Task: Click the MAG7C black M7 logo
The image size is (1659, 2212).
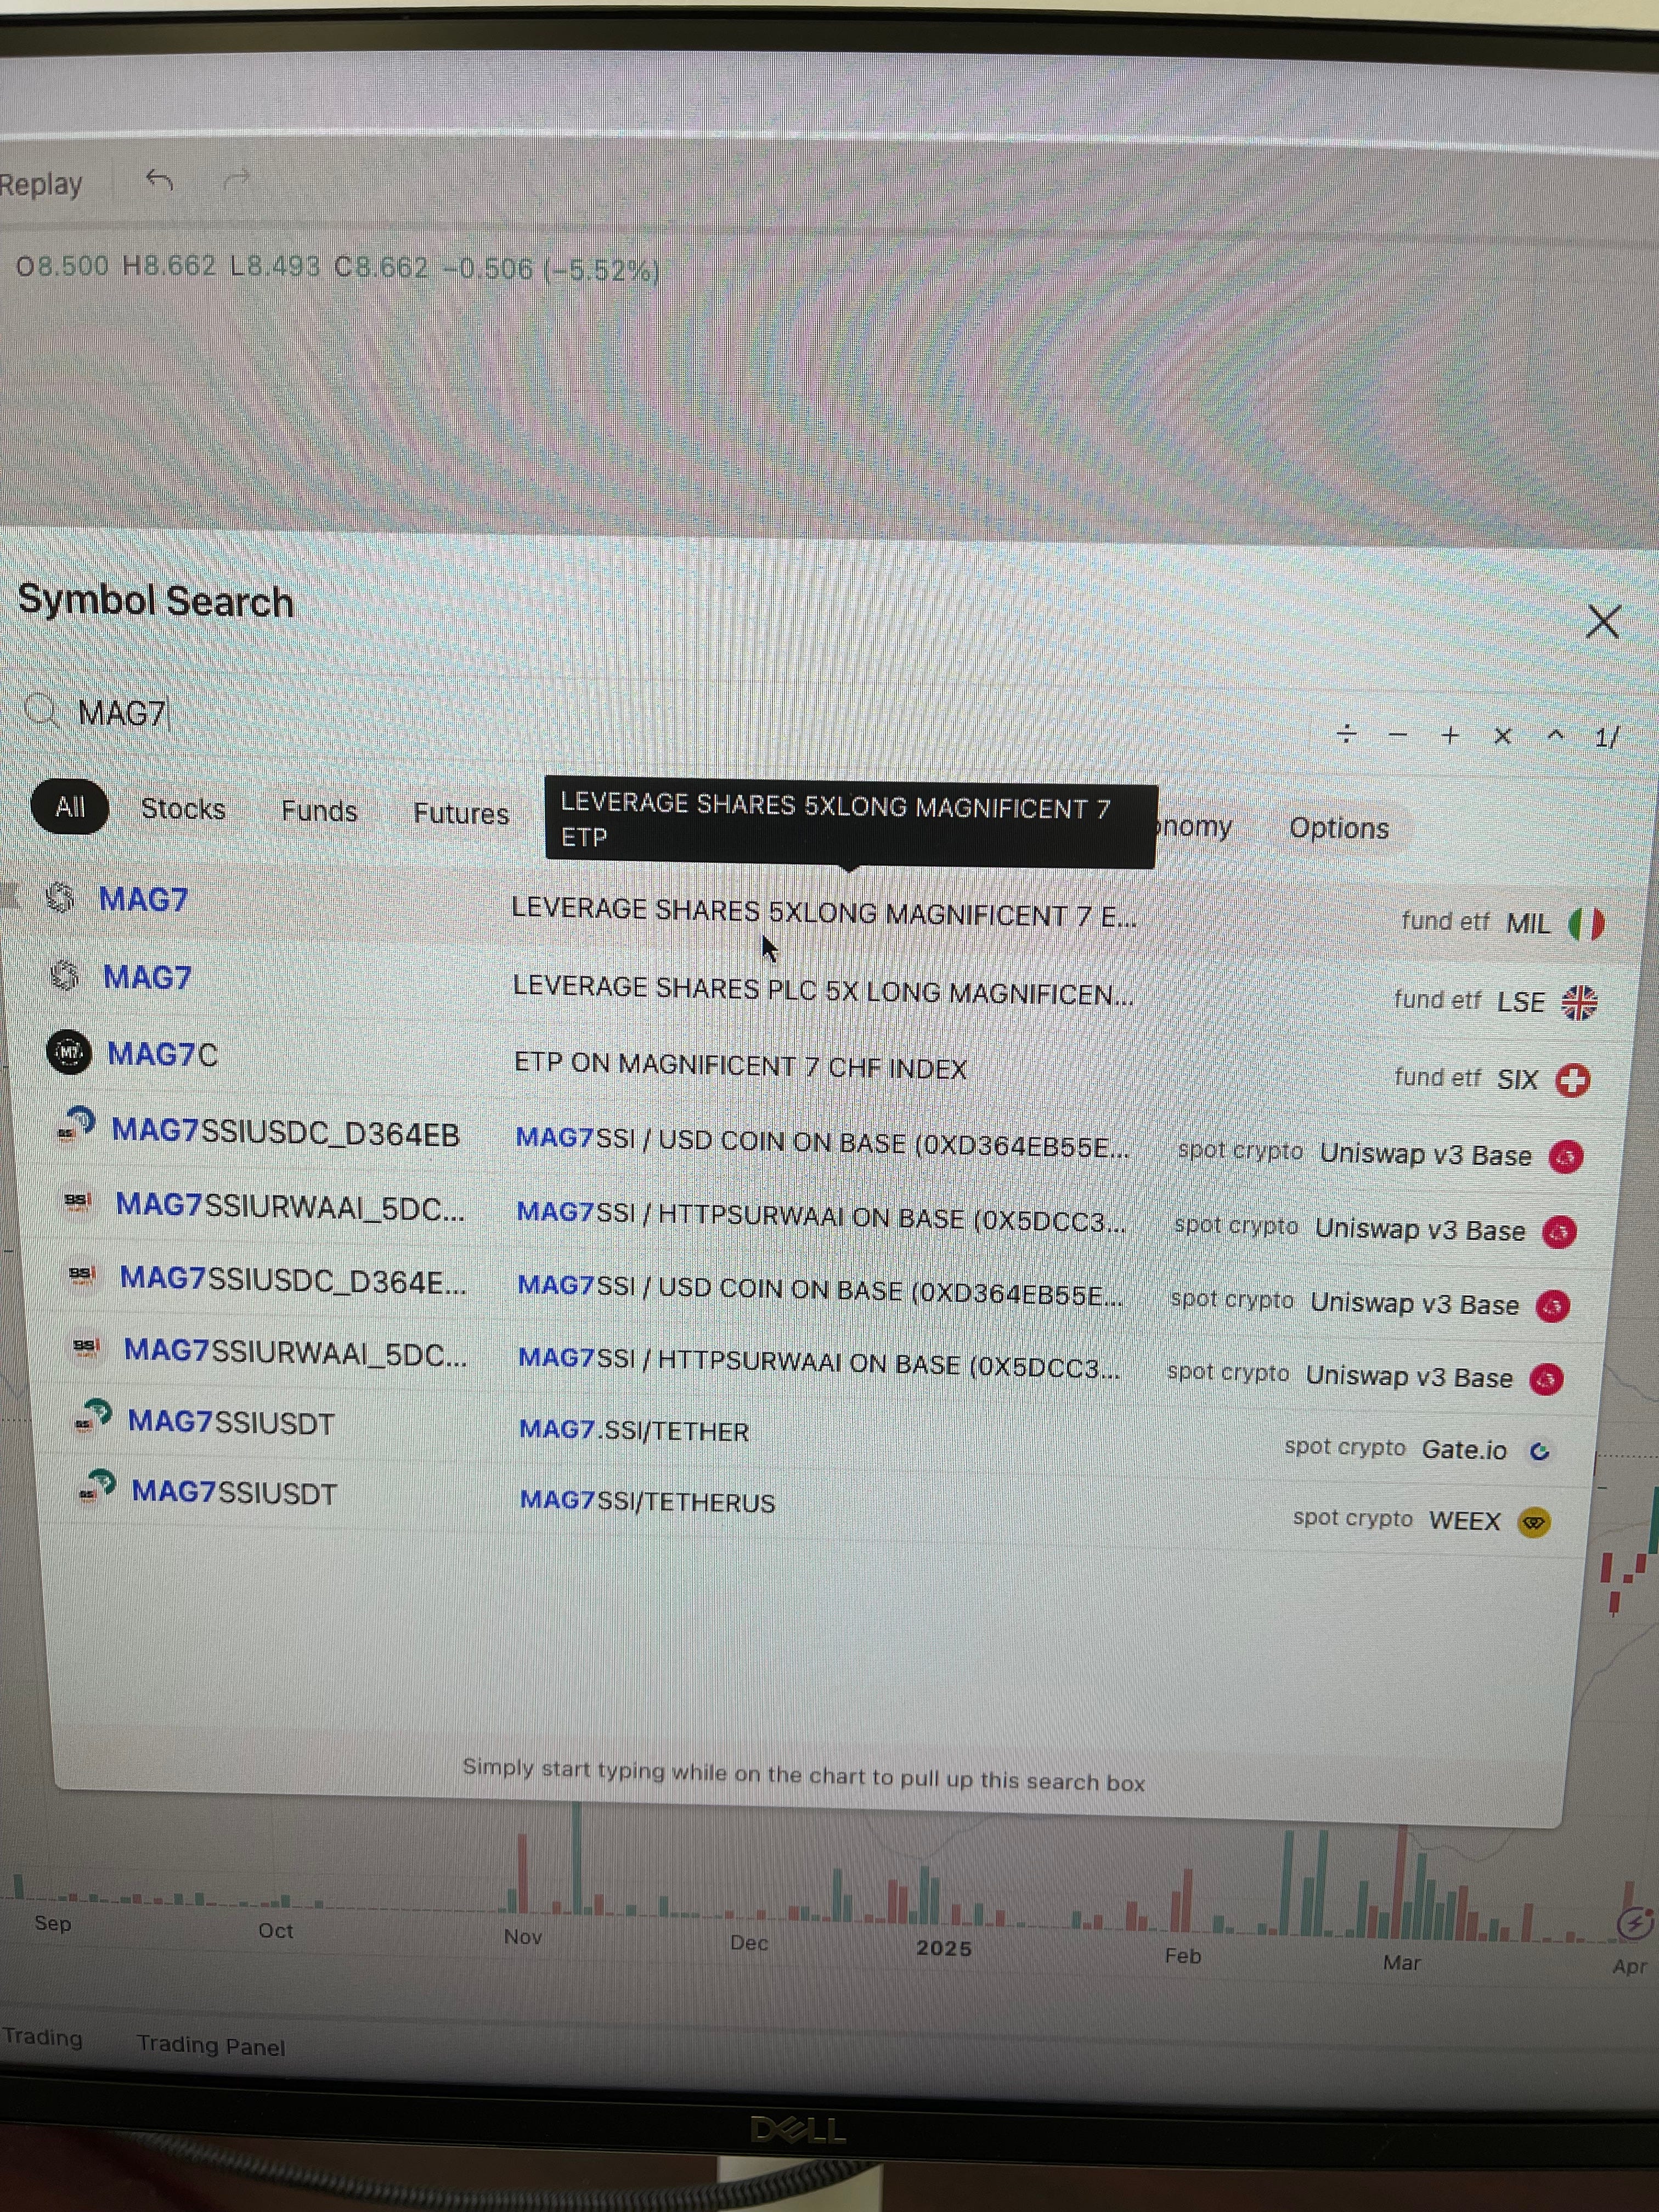Action: point(69,1052)
